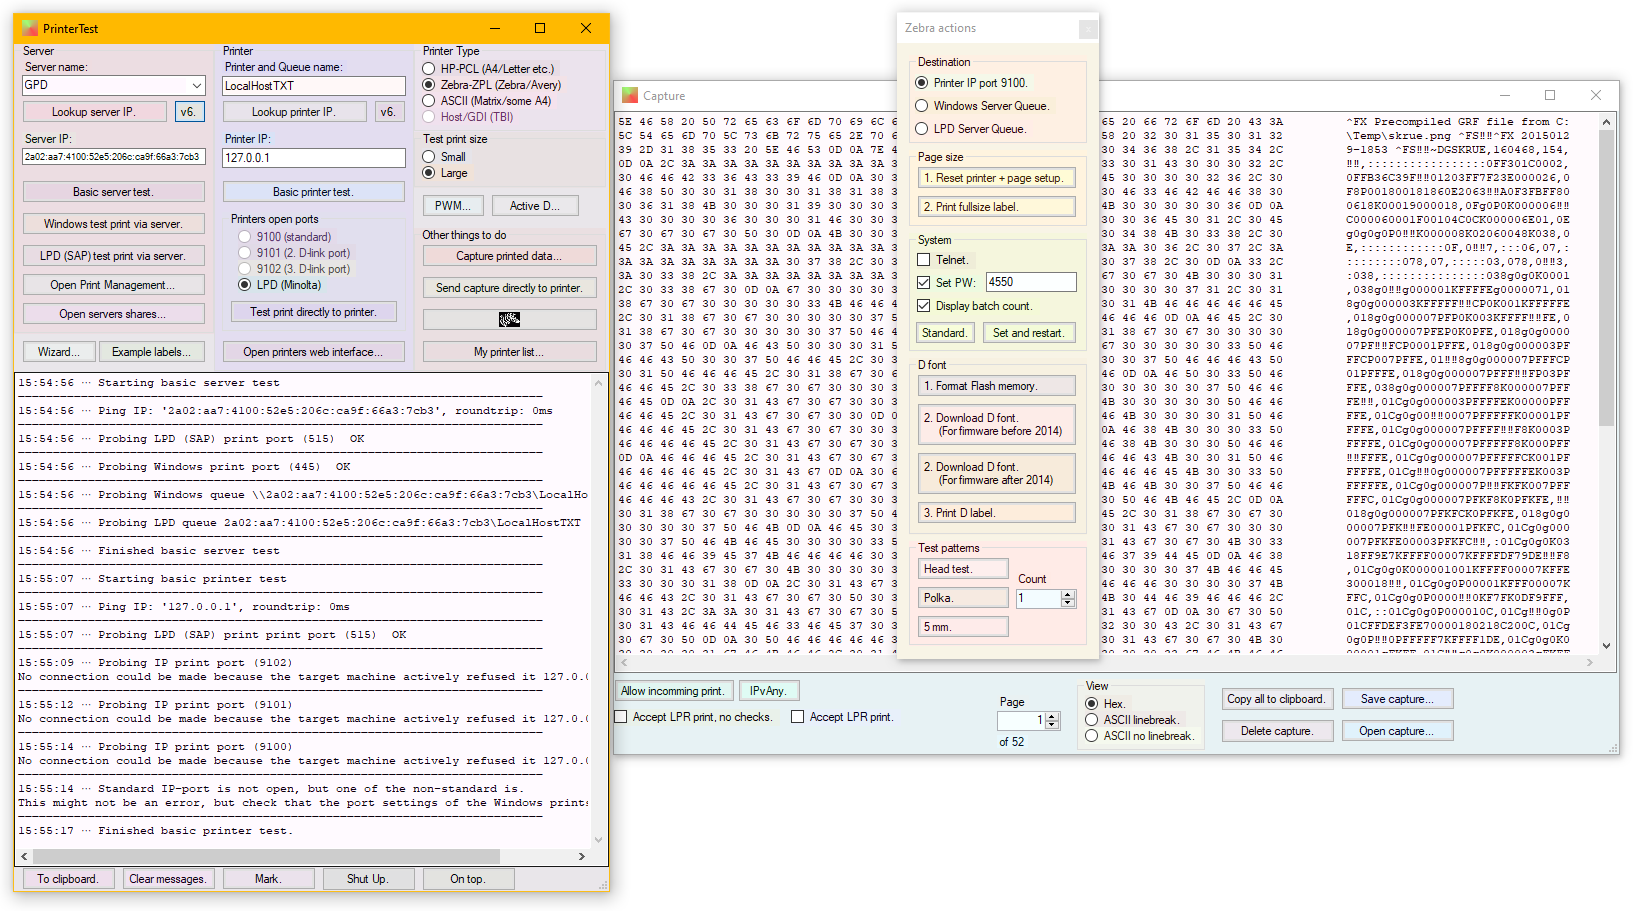Click Open servers shares button
The height and width of the screenshot is (911, 1640).
pos(114,314)
